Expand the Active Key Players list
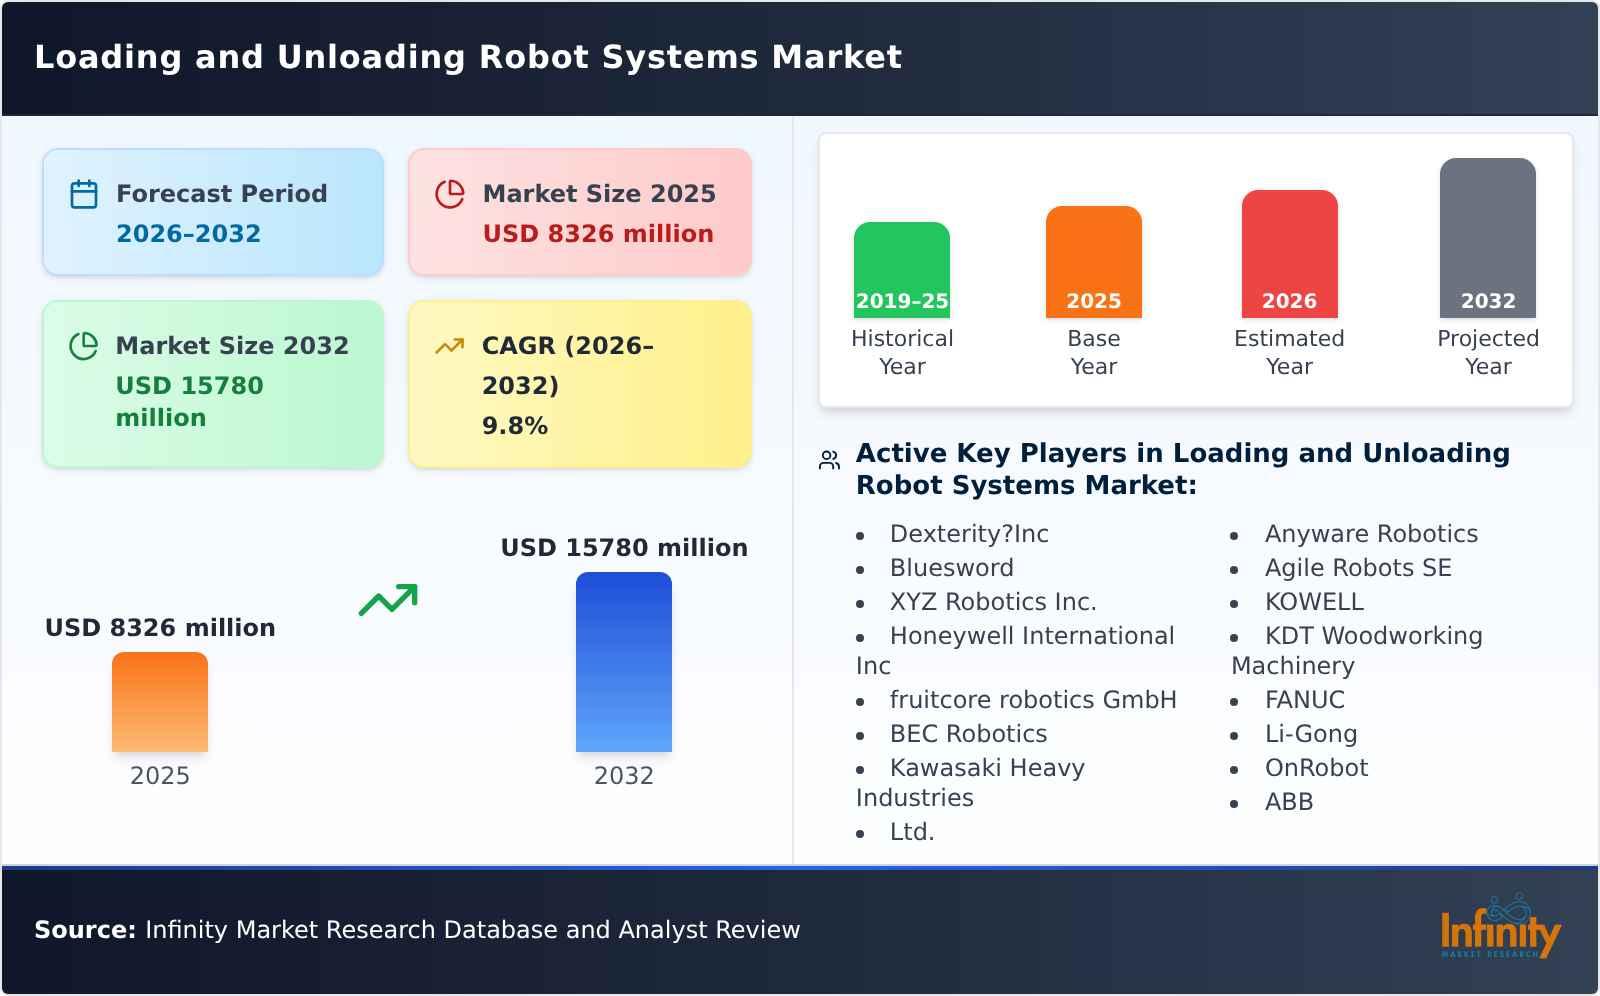 coord(1182,469)
